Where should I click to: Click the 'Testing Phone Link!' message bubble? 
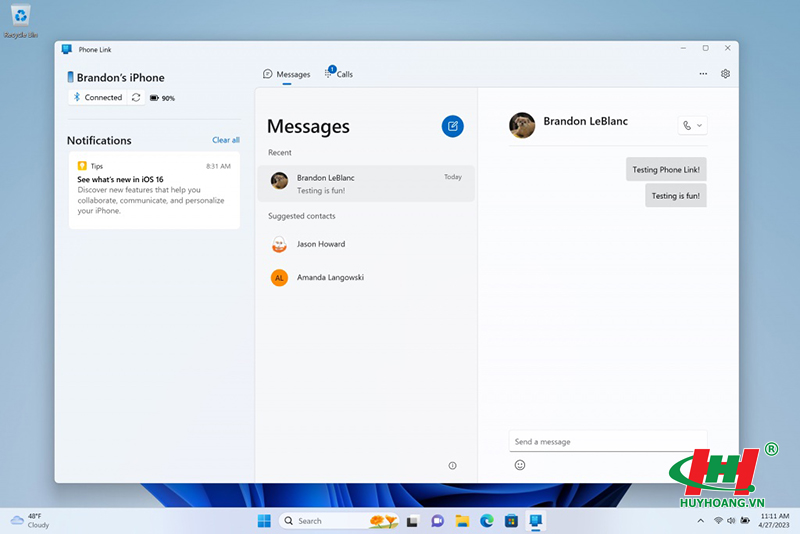click(x=666, y=169)
